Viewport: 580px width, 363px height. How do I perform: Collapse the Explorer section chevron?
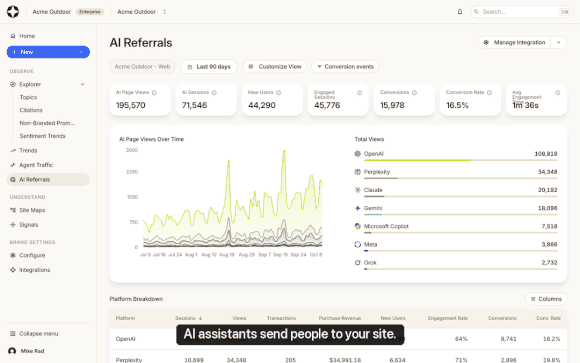[x=82, y=84]
